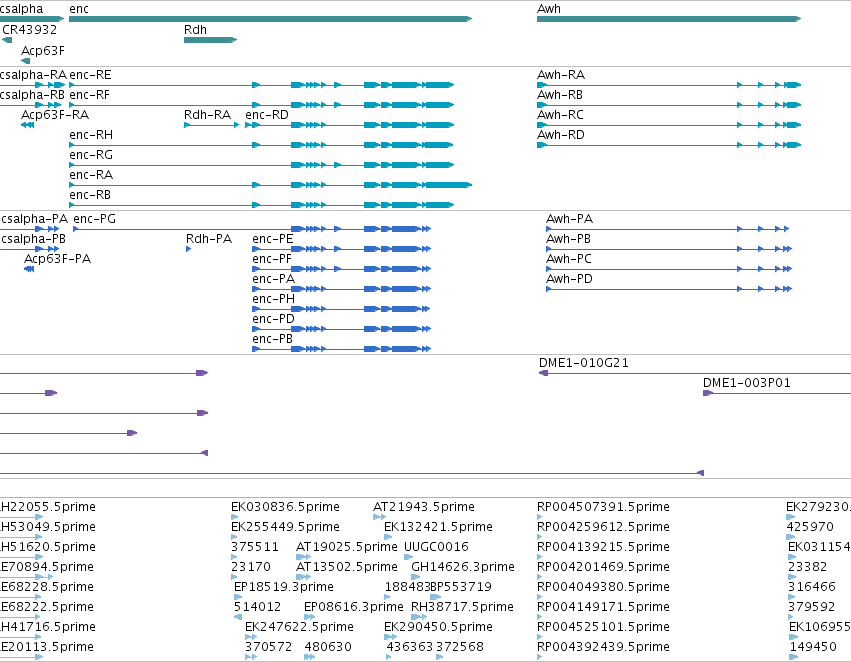This screenshot has height=662, width=851.
Task: Click EST label EK030836.5prime
Action: 285,507
